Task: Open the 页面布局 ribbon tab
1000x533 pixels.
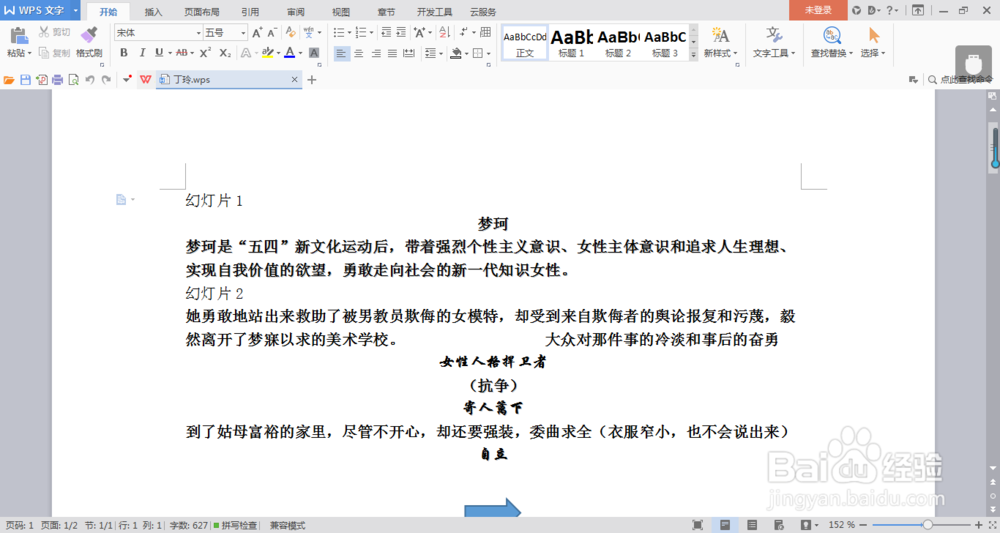Action: 202,11
